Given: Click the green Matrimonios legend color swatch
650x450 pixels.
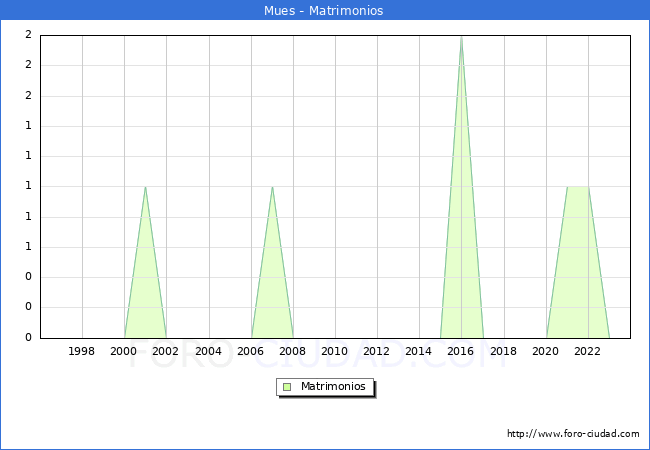Looking at the screenshot, I should [x=287, y=387].
